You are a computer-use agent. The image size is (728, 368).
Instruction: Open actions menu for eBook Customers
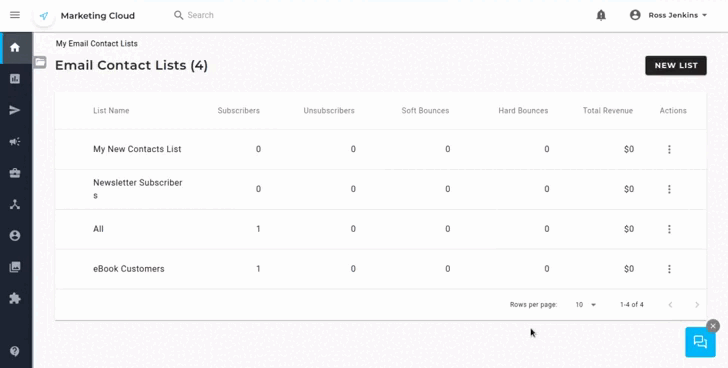(669, 269)
